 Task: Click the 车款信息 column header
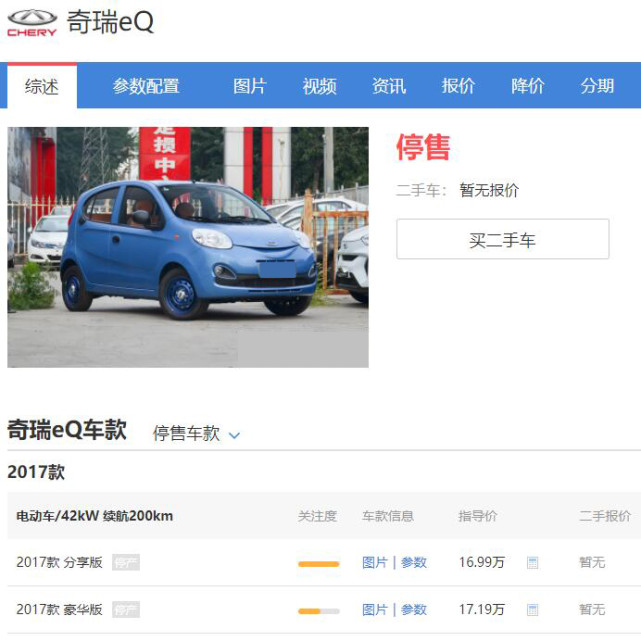(388, 516)
